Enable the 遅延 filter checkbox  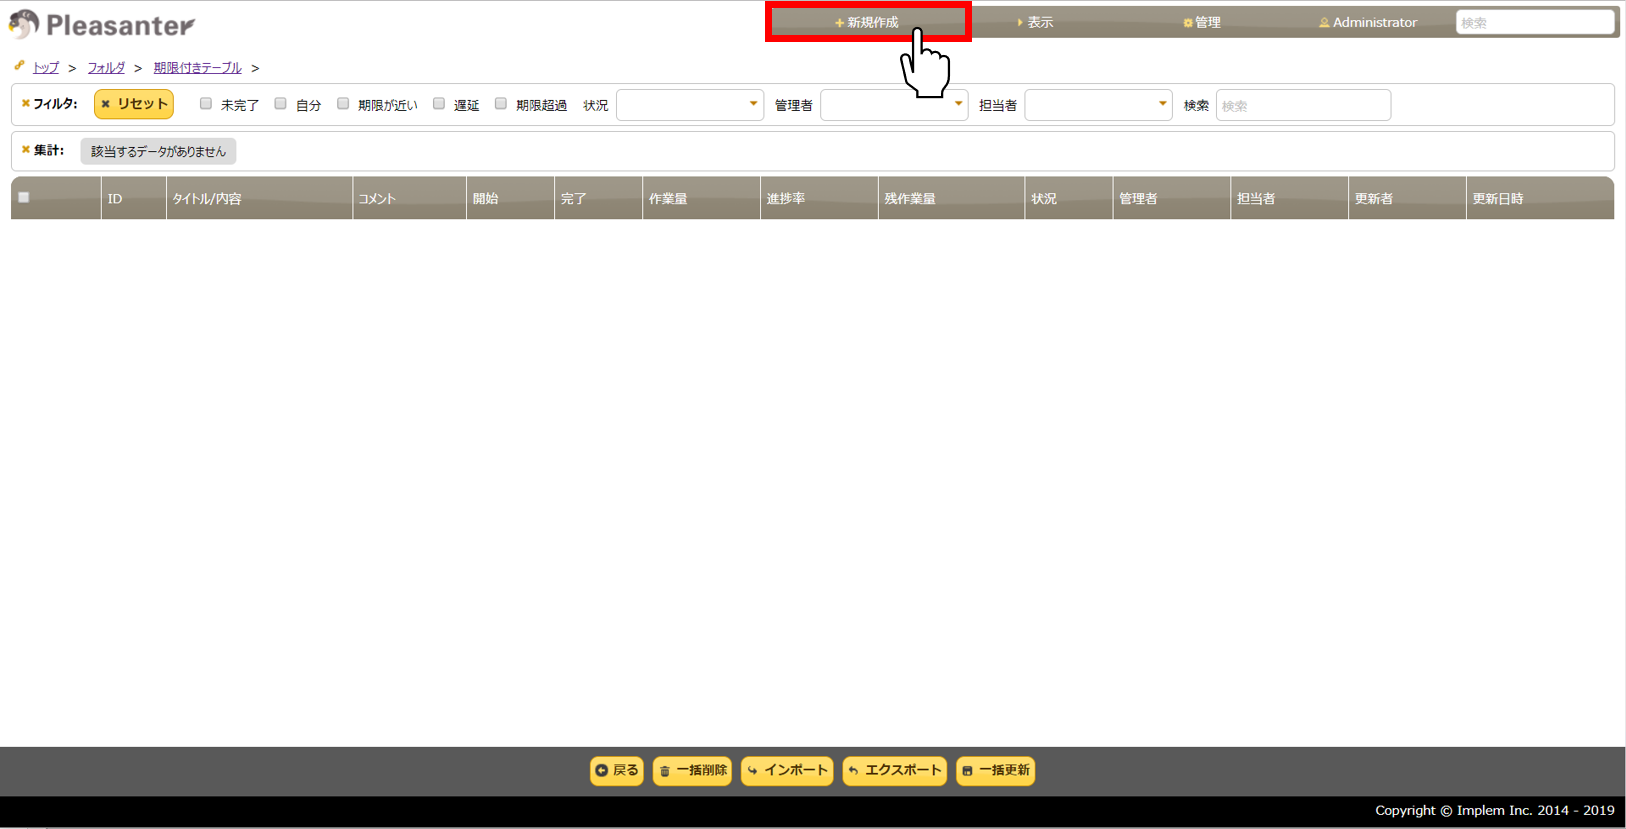(439, 104)
